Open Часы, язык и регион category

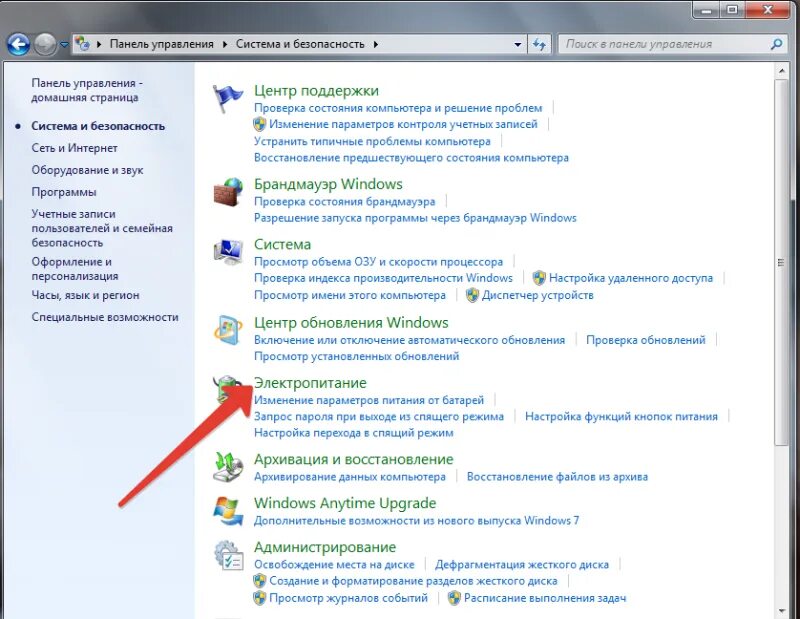85,295
